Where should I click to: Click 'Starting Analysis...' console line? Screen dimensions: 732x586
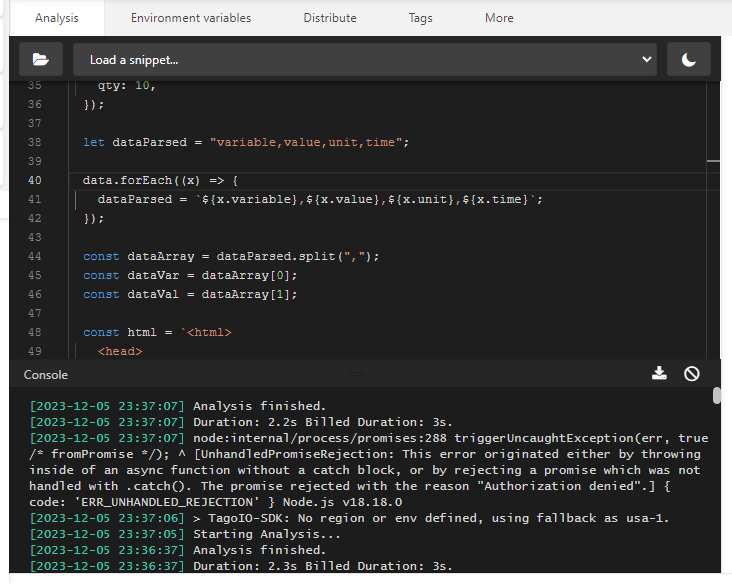click(x=267, y=534)
